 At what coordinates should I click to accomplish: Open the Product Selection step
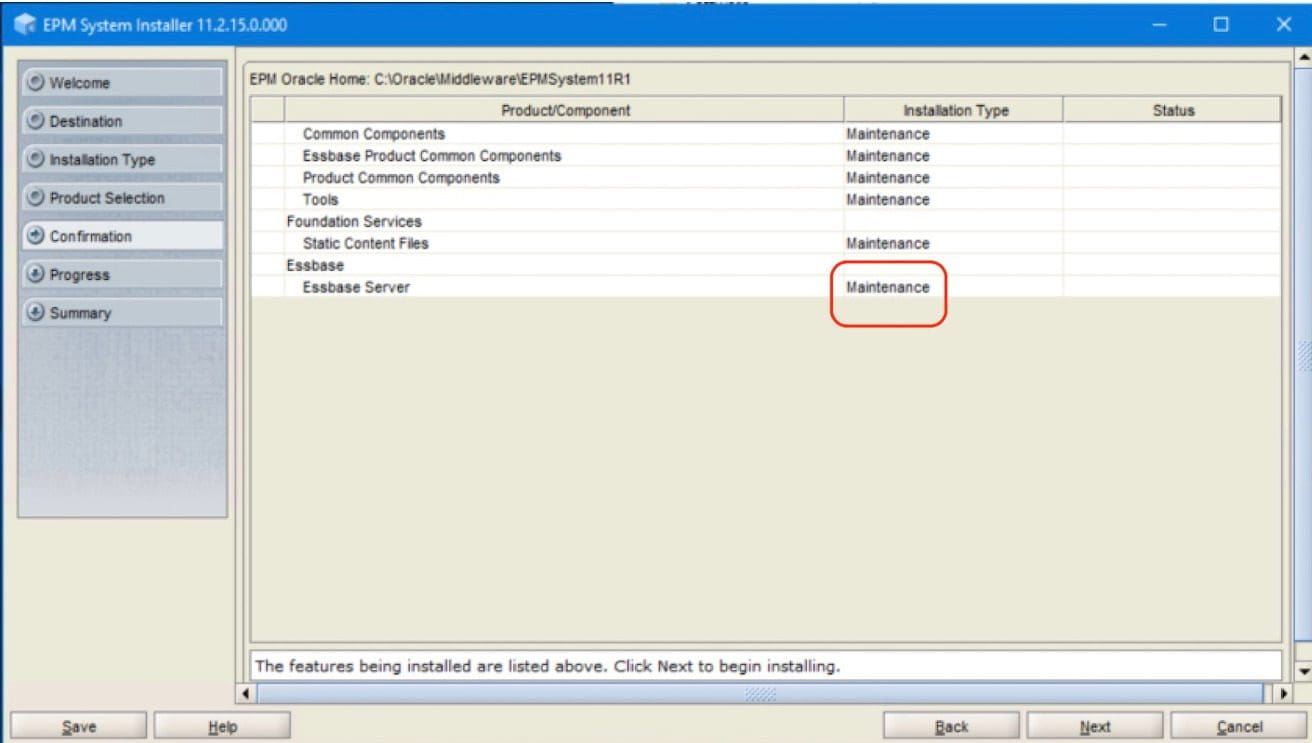tap(123, 198)
